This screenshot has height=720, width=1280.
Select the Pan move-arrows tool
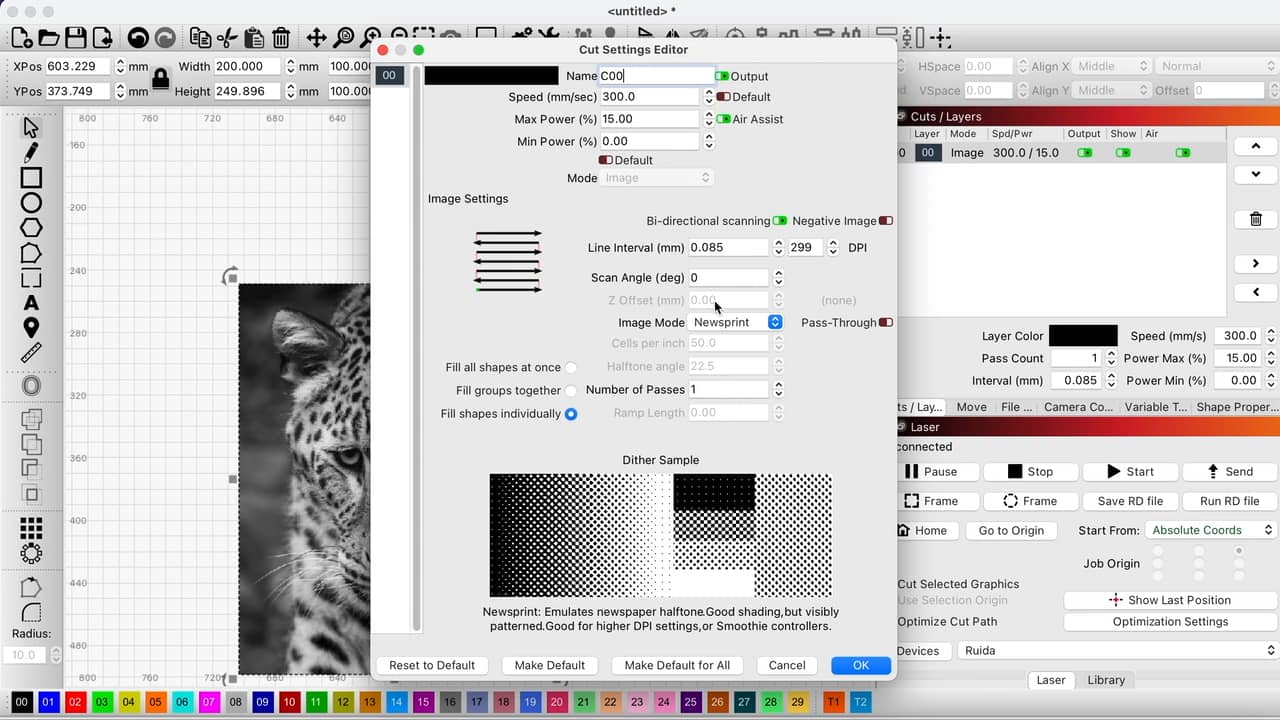coord(316,38)
